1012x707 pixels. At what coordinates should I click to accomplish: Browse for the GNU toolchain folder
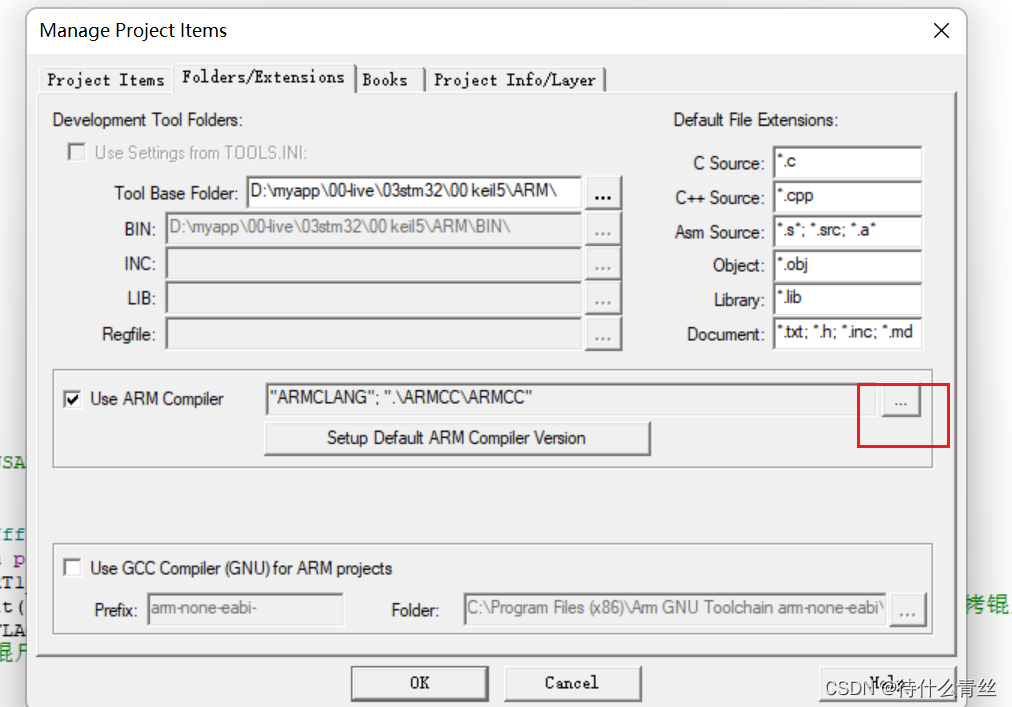pyautogui.click(x=907, y=610)
